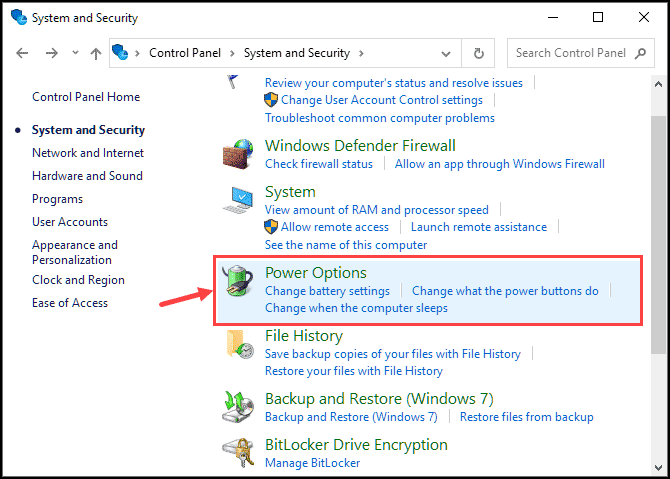
Task: Open Control Panel Home in sidebar
Action: 86,97
